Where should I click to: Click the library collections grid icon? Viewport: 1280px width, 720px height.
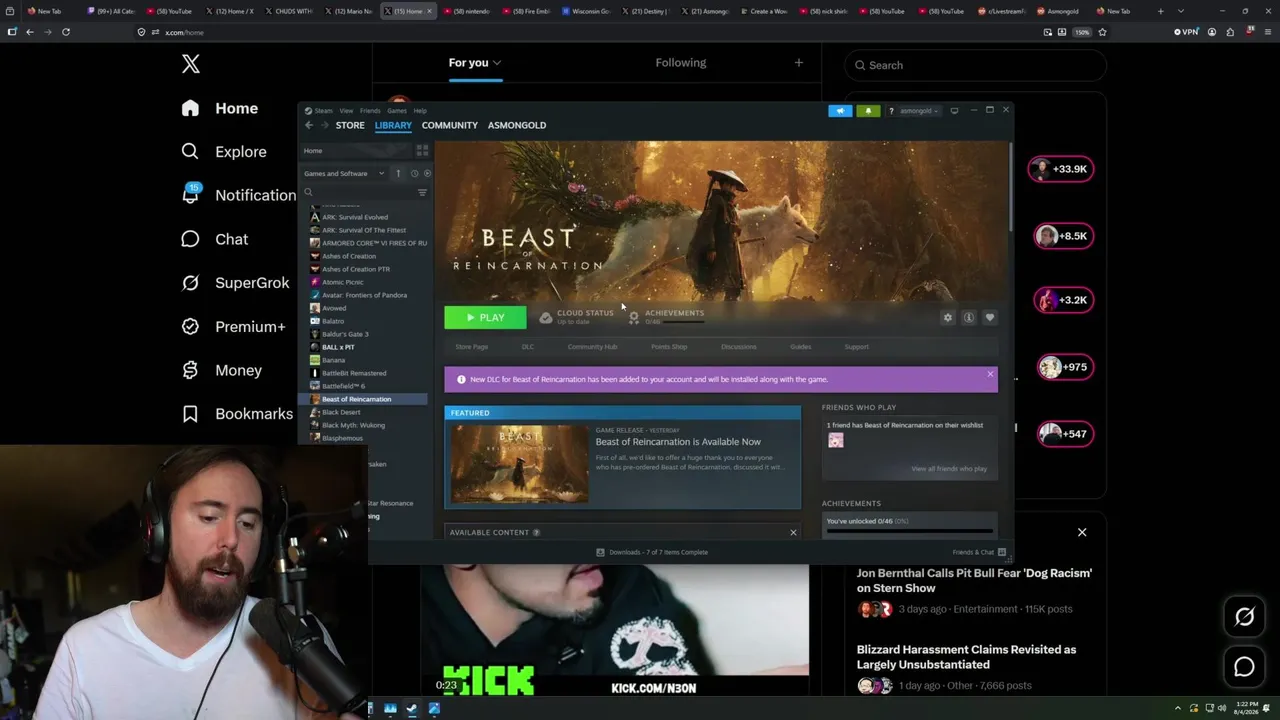pos(422,150)
